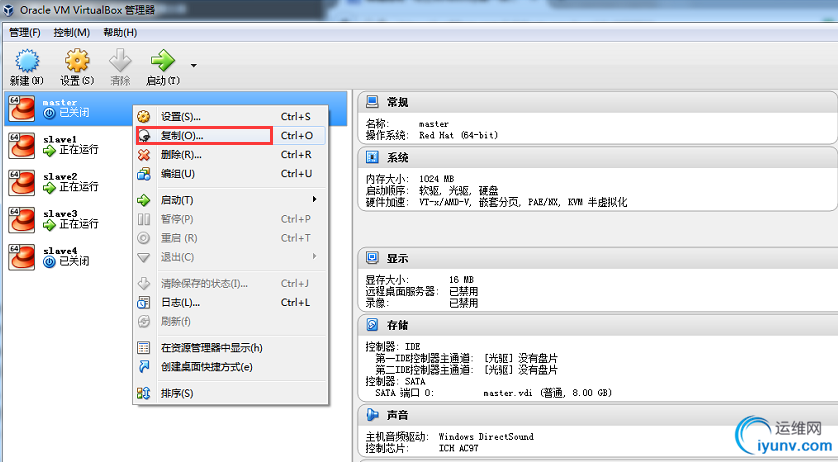The height and width of the screenshot is (462, 838).
Task: Click 暂停(P) context menu entry
Action: click(230, 219)
